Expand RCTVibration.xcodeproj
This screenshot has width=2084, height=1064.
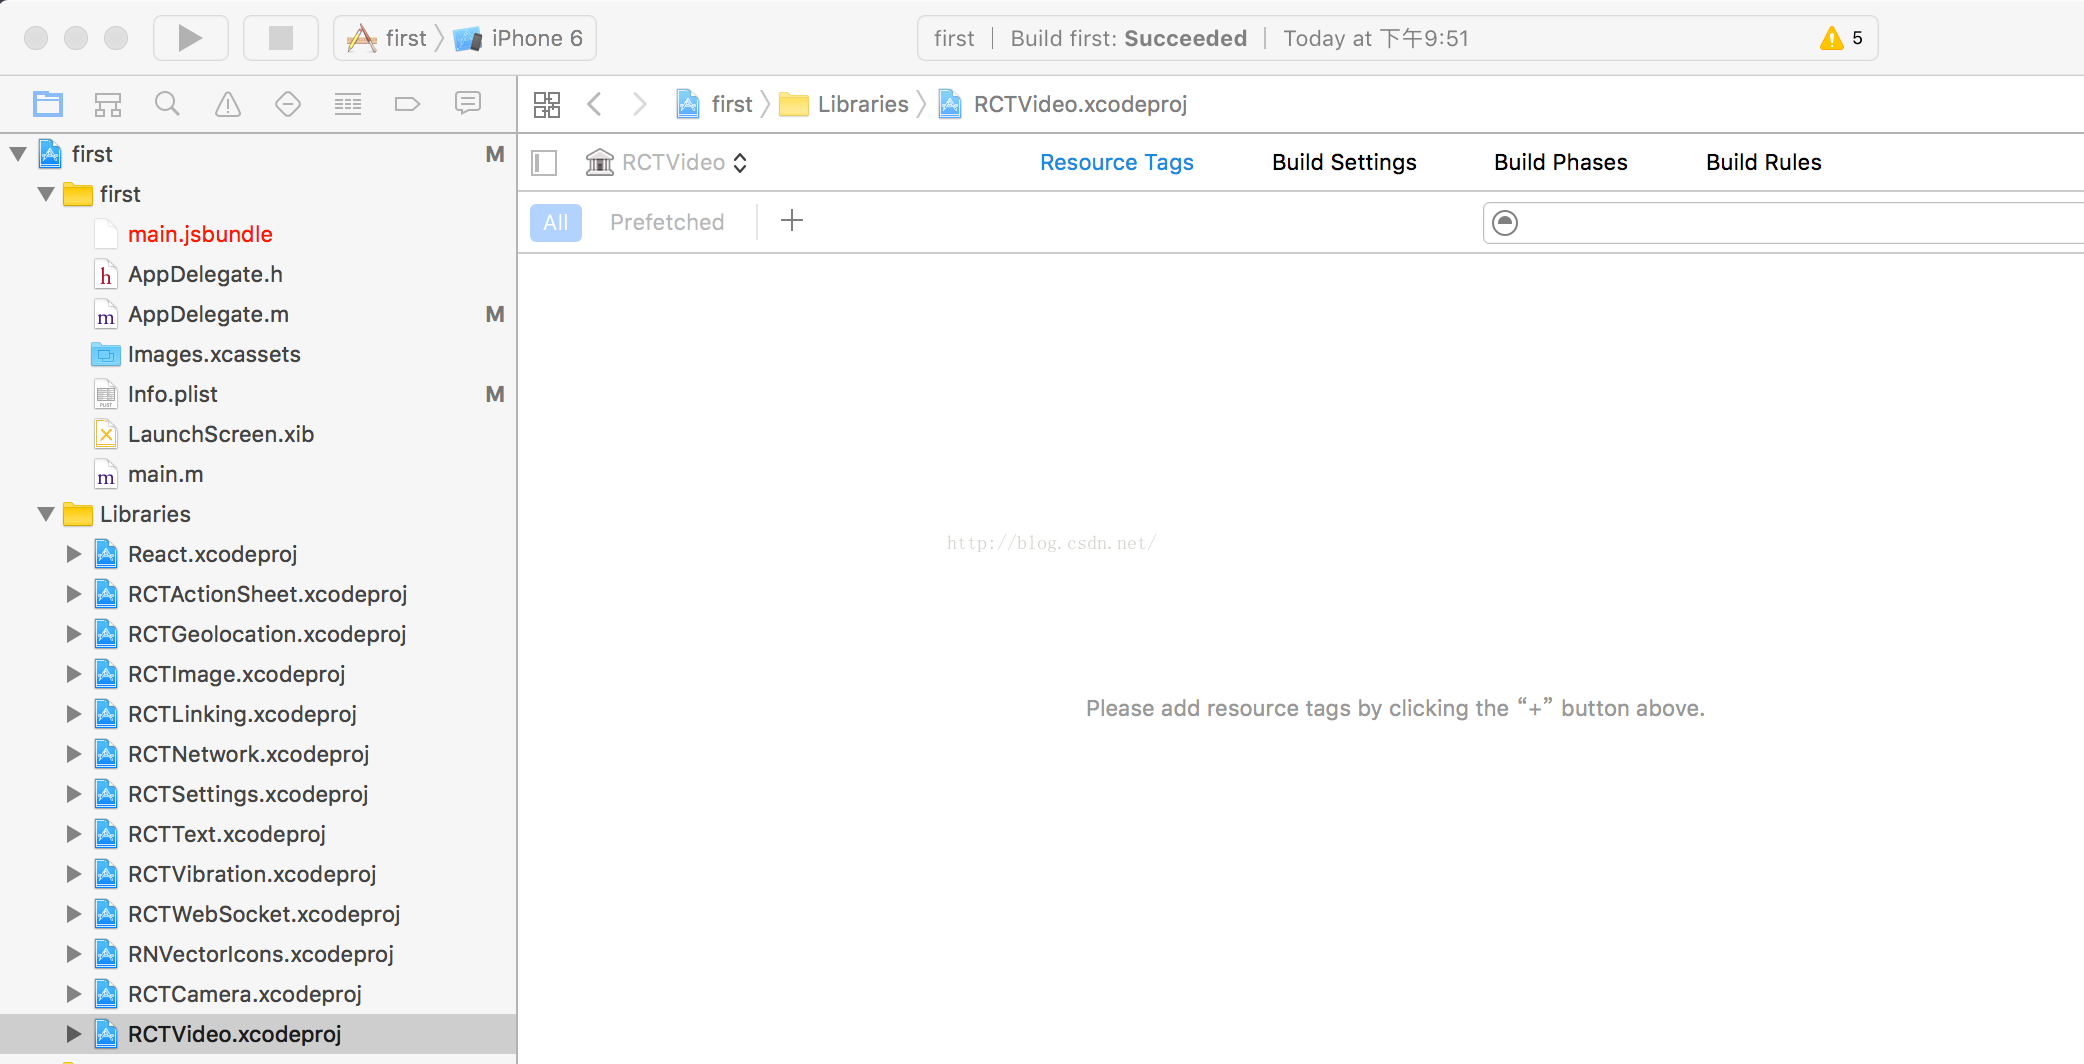point(74,874)
